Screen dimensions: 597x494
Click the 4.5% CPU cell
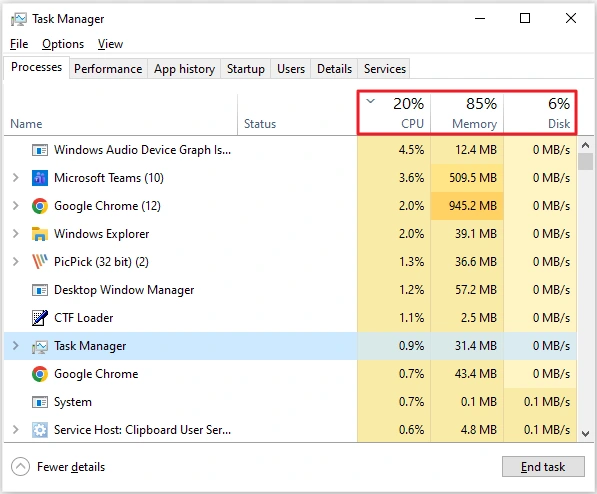394,150
